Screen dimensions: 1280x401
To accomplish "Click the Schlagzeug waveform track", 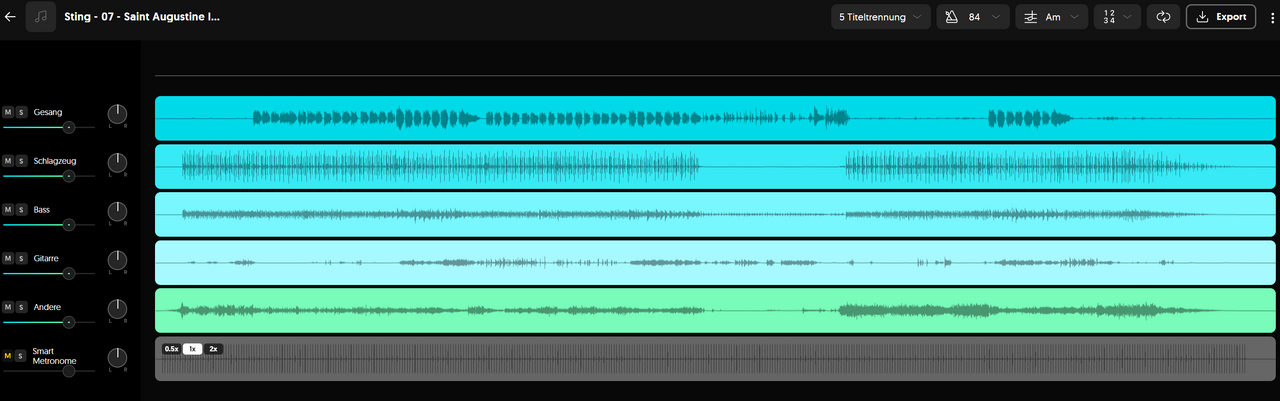I will tap(715, 166).
